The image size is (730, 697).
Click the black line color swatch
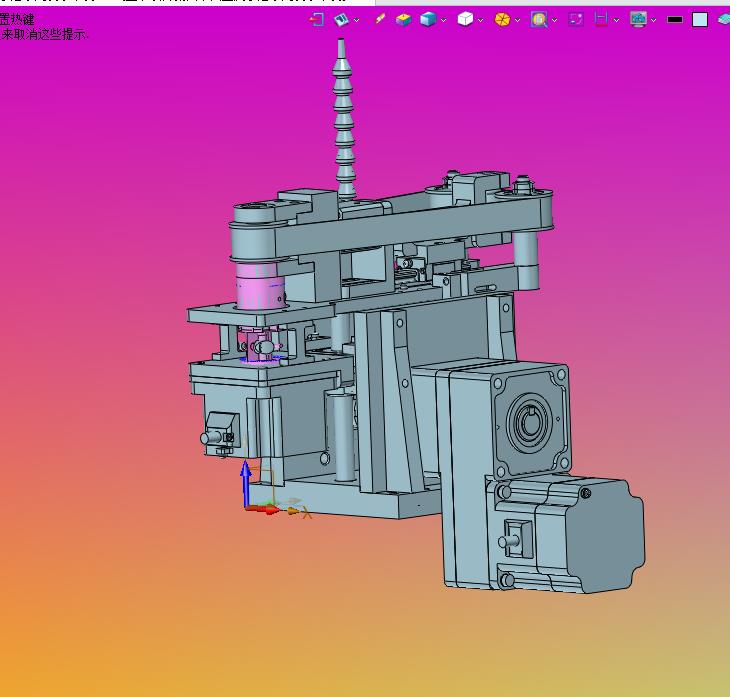coord(675,20)
